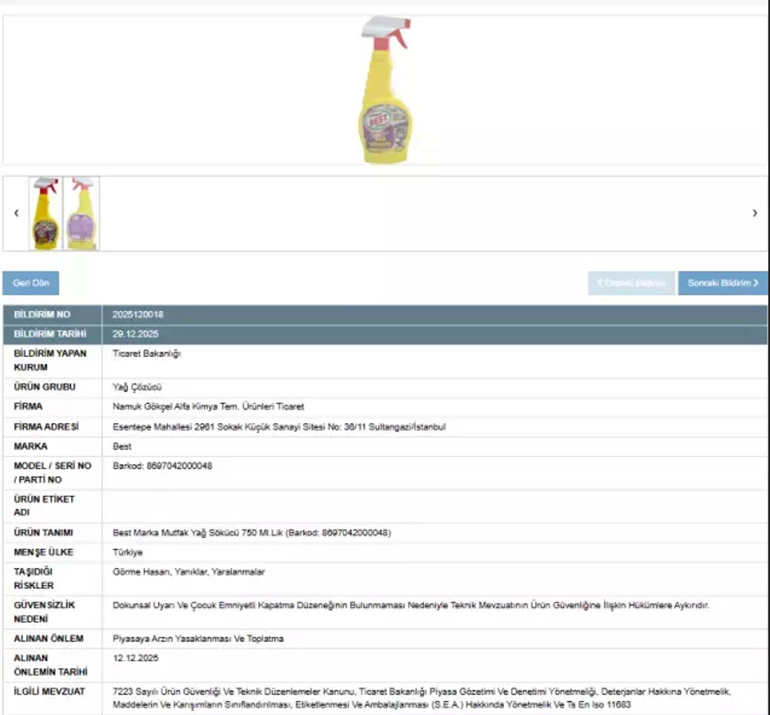Viewport: 770px width, 715px height.
Task: Go to Sonraki Bildirim
Action: [722, 283]
